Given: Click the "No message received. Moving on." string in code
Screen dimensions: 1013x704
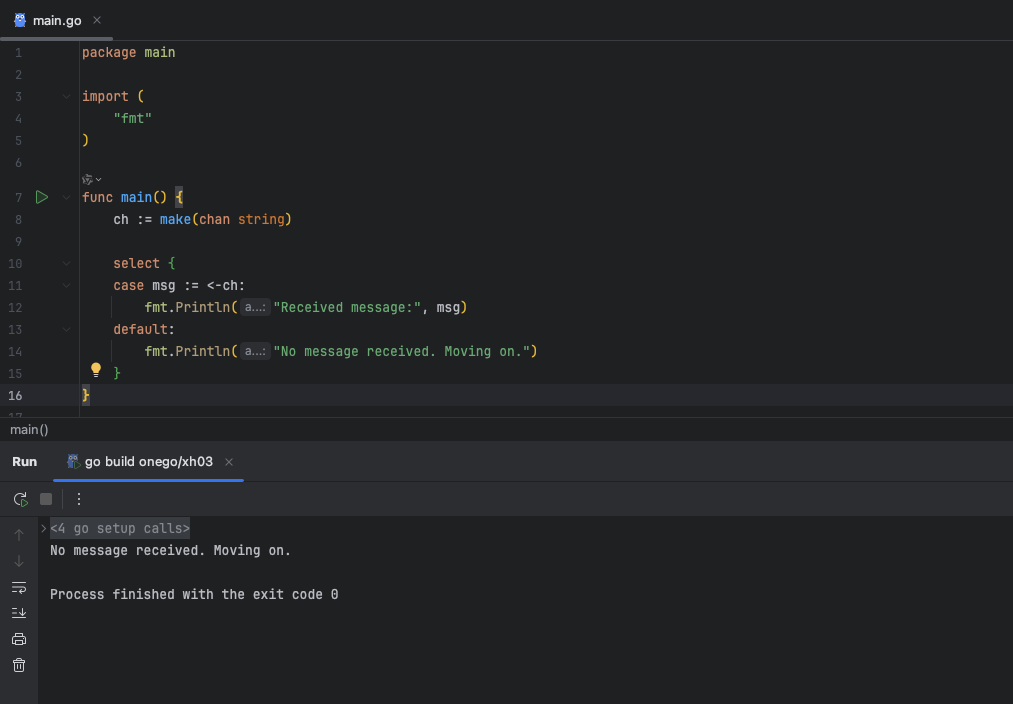Looking at the screenshot, I should pyautogui.click(x=402, y=351).
